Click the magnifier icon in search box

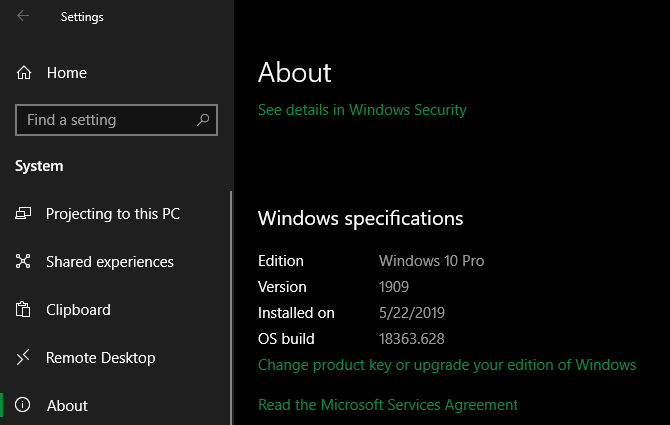coord(203,120)
